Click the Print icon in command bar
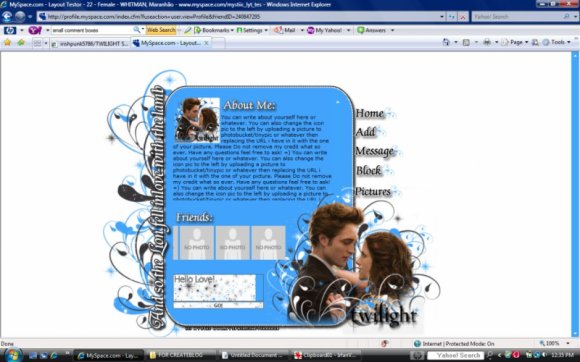Screen dimensions: 580x362 (x=487, y=43)
